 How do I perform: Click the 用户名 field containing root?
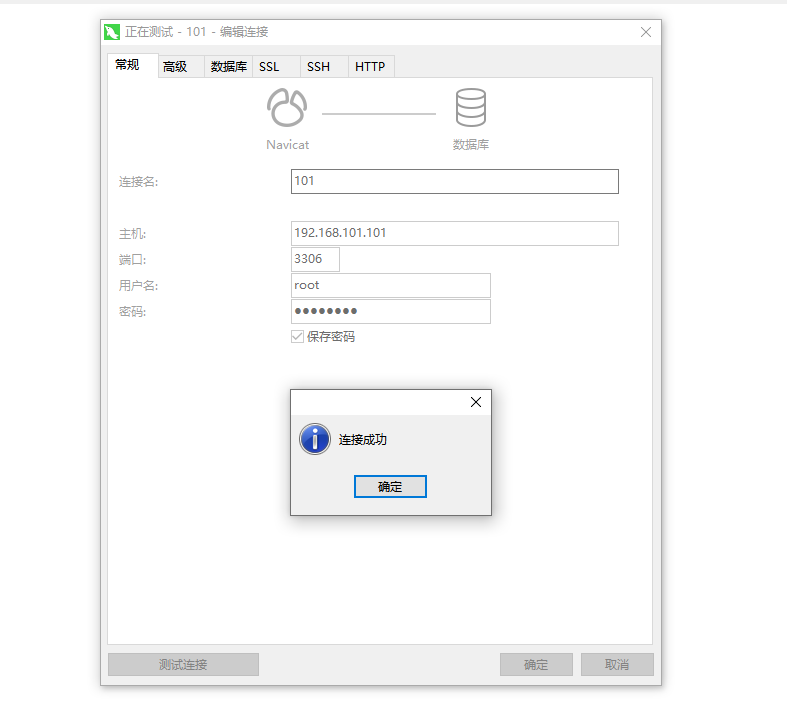click(x=390, y=286)
